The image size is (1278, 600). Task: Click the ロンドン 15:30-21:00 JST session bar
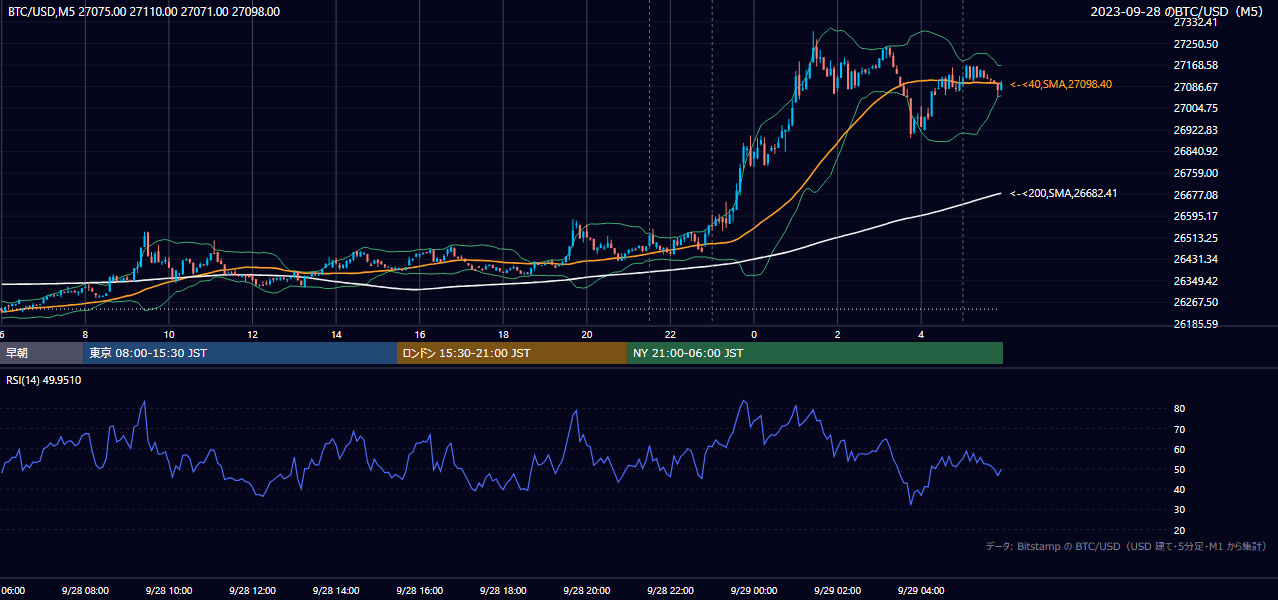point(512,353)
